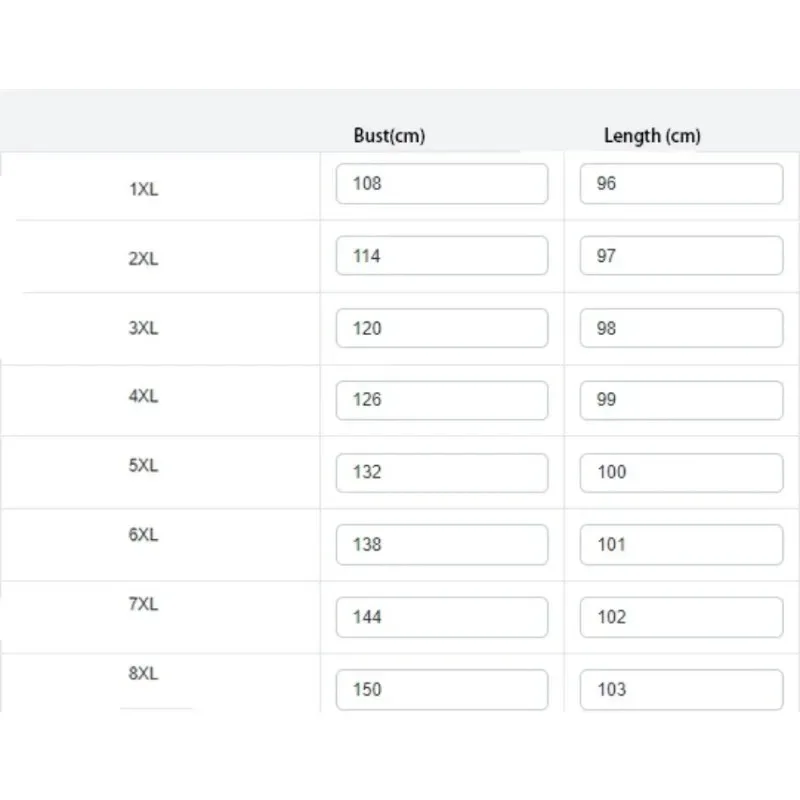Click the 7XL bust field showing 144
Screen dimensions: 800x800
pos(442,617)
